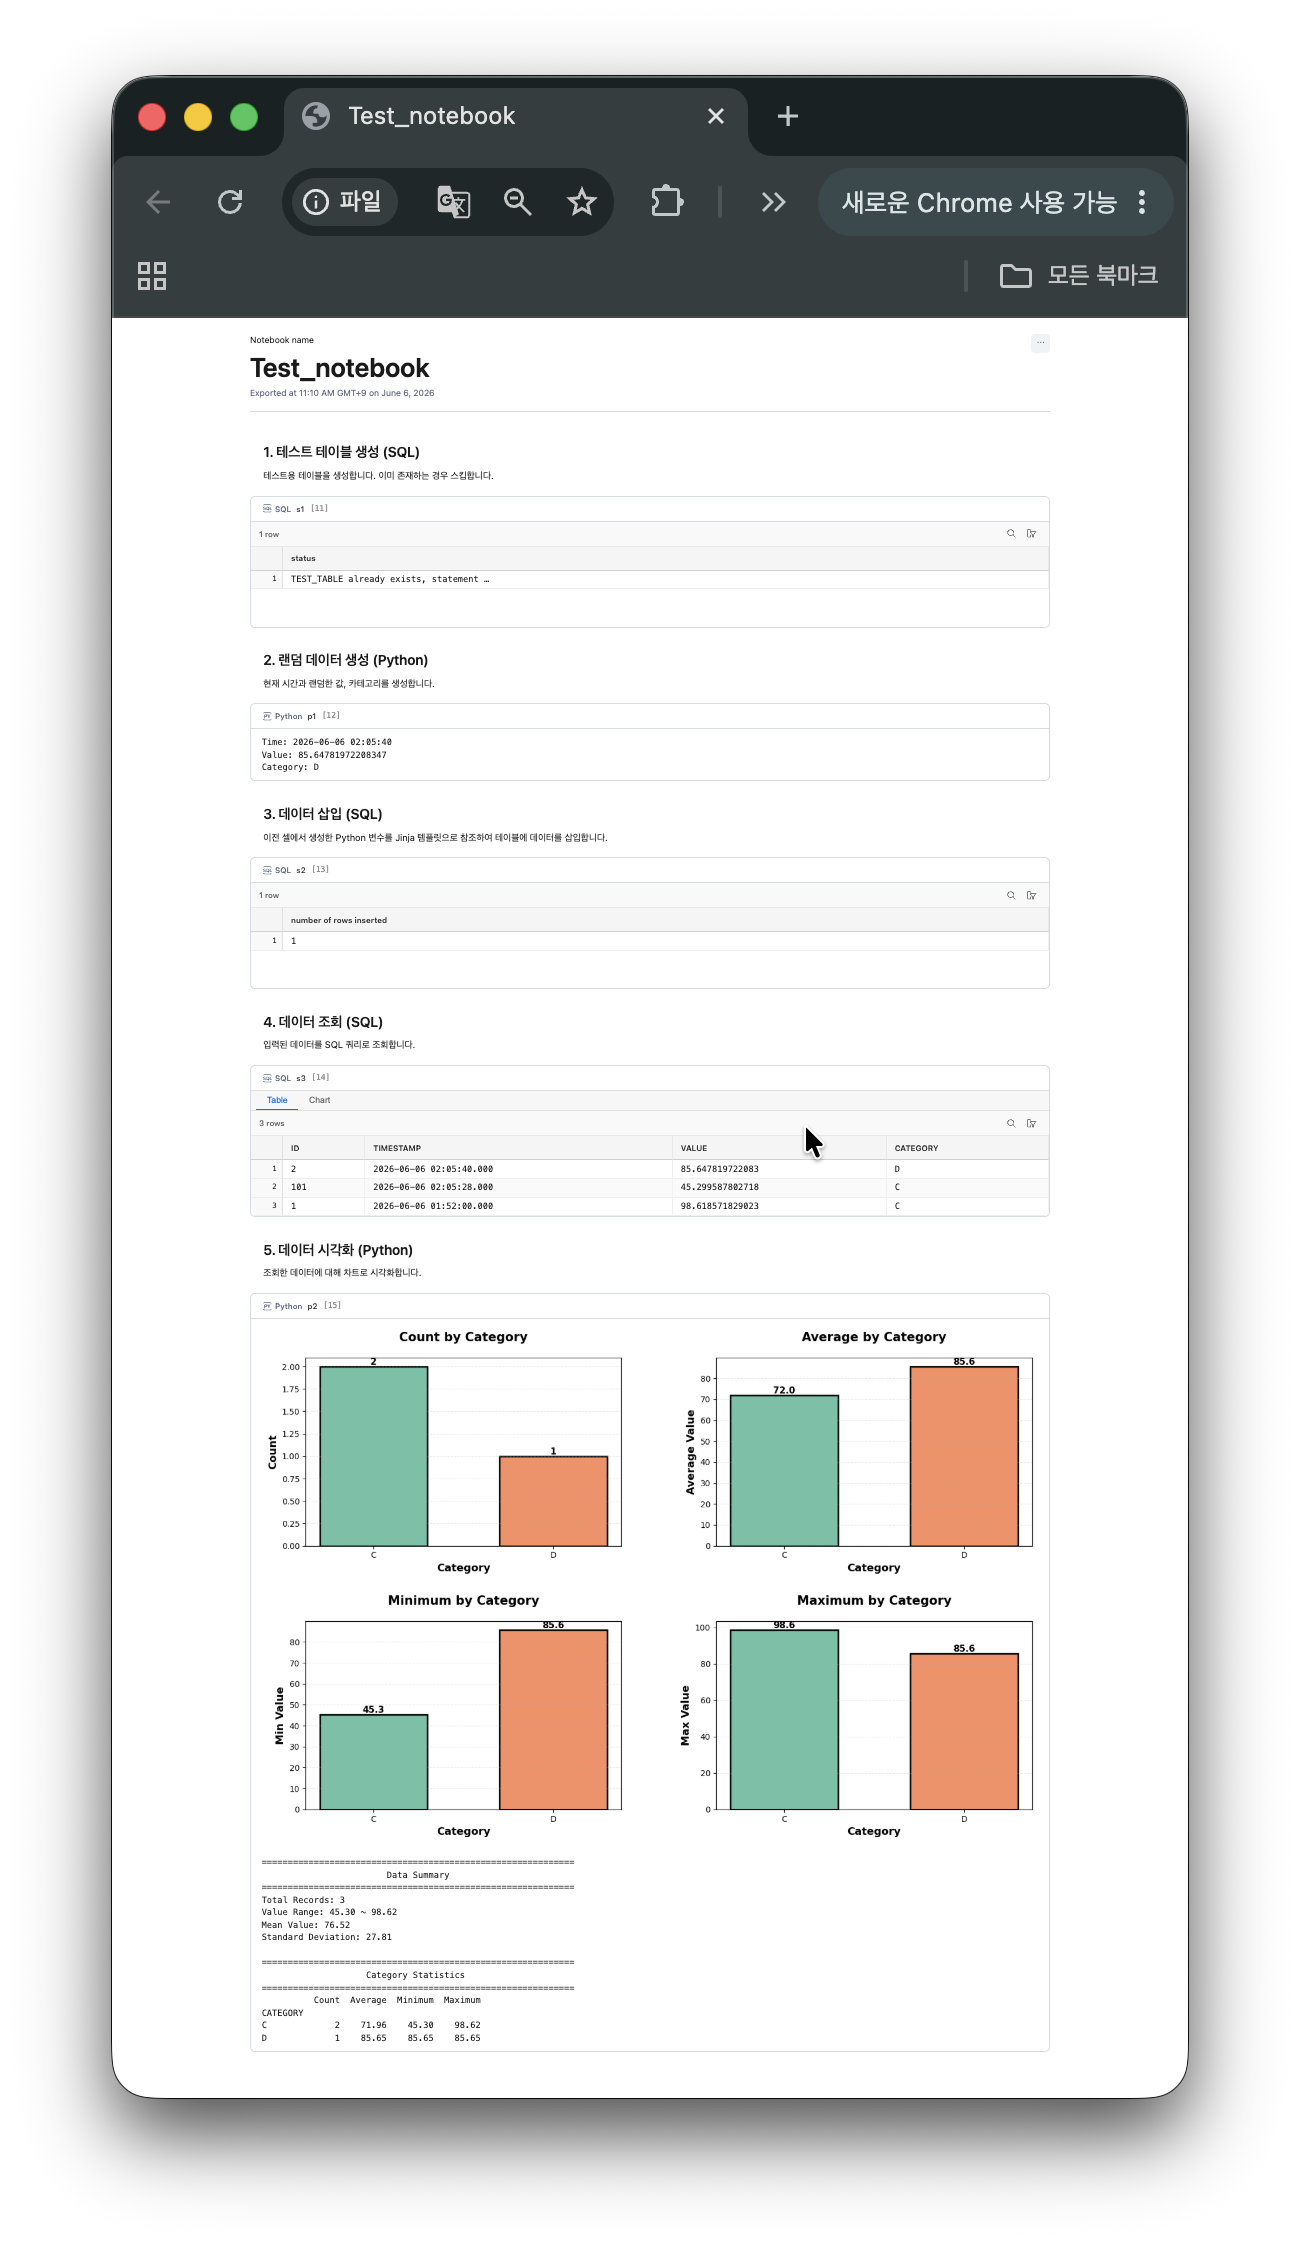The image size is (1300, 2246).
Task: Click the filter icon in the s2 result table
Action: coord(1032,895)
